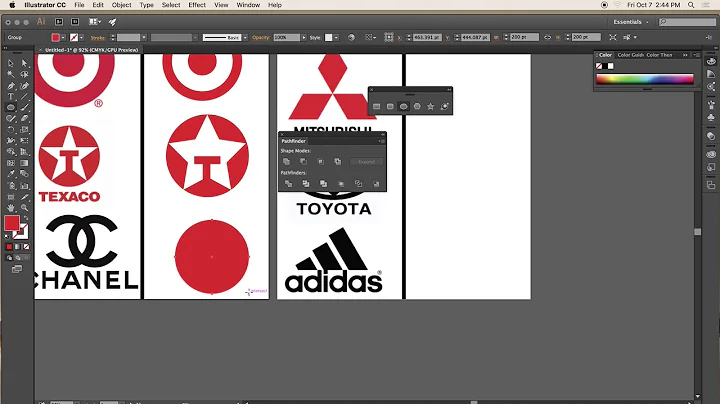Set Gradient mode below fill swatch
The height and width of the screenshot is (404, 720).
17,247
